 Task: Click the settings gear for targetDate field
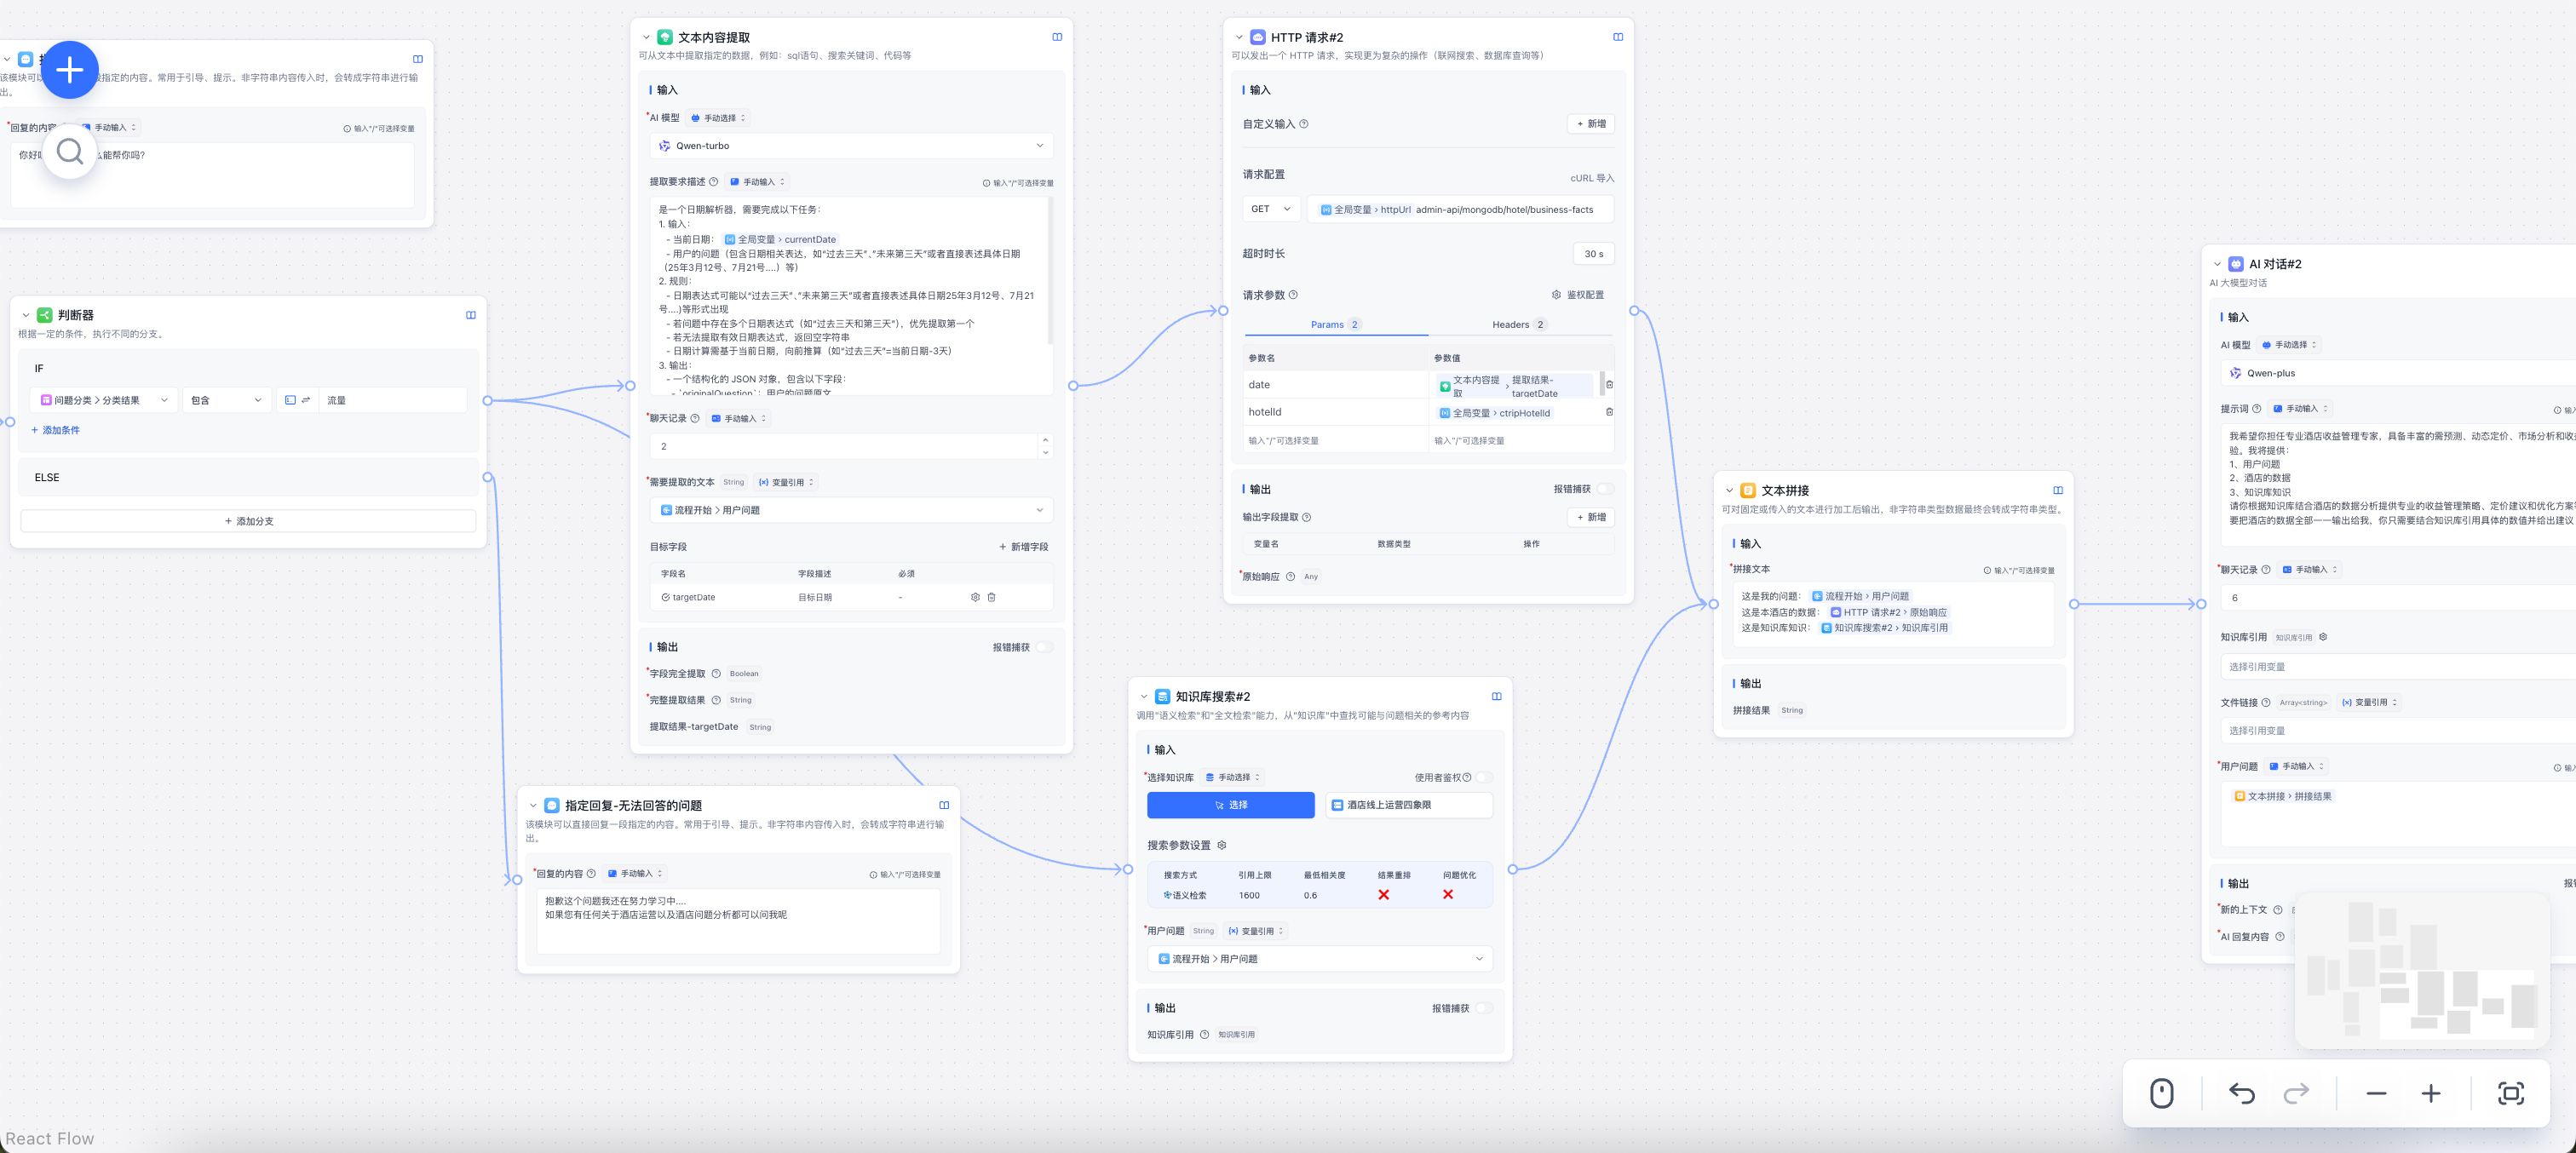975,597
